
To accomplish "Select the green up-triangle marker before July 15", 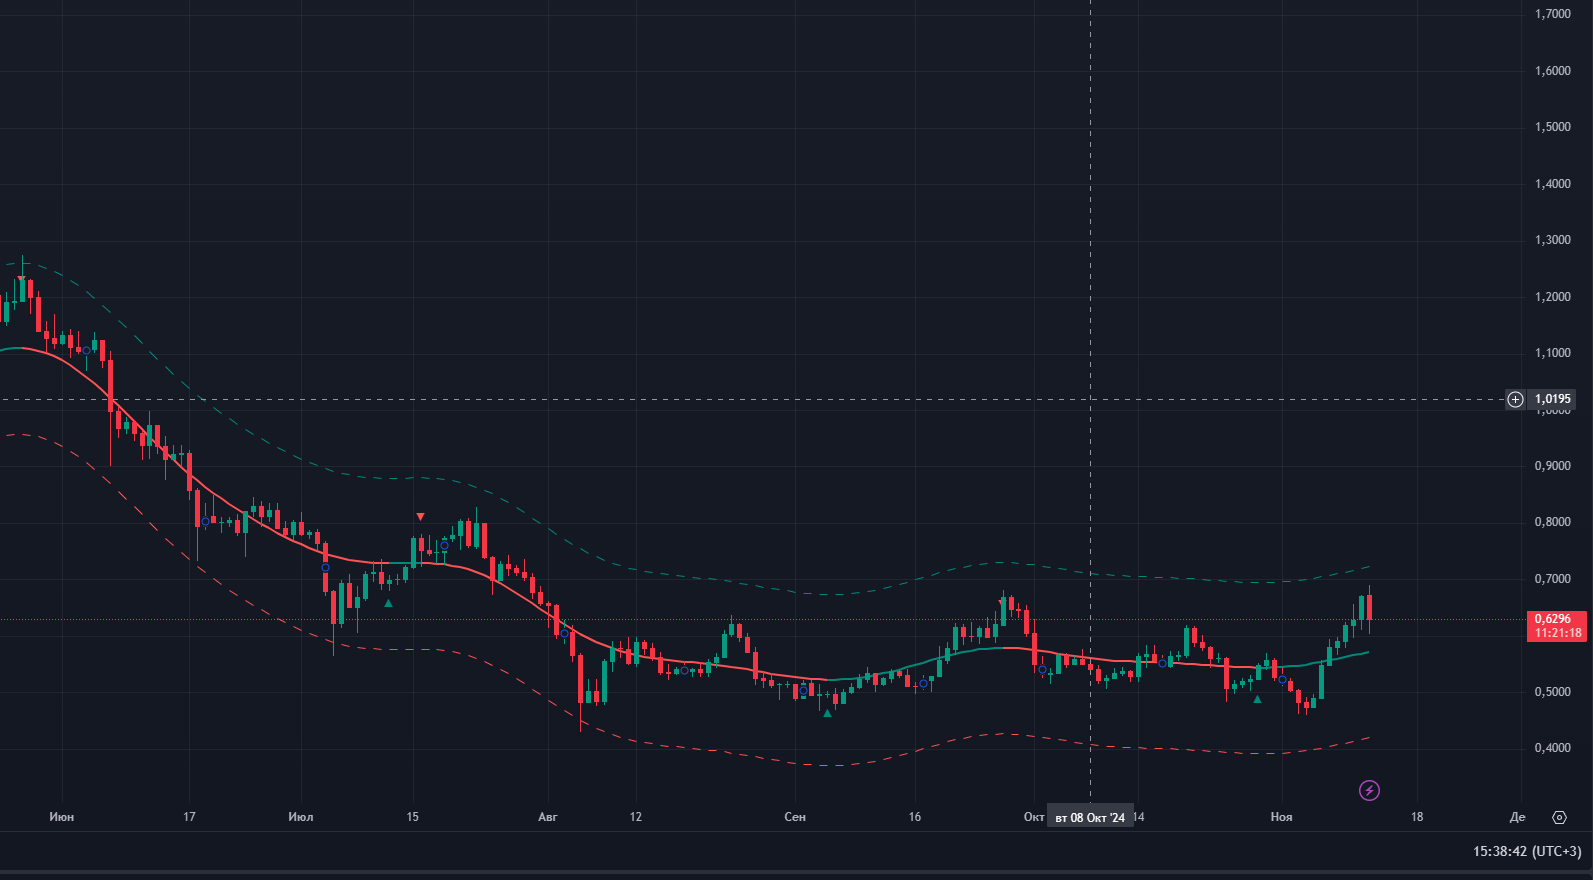I will point(388,603).
